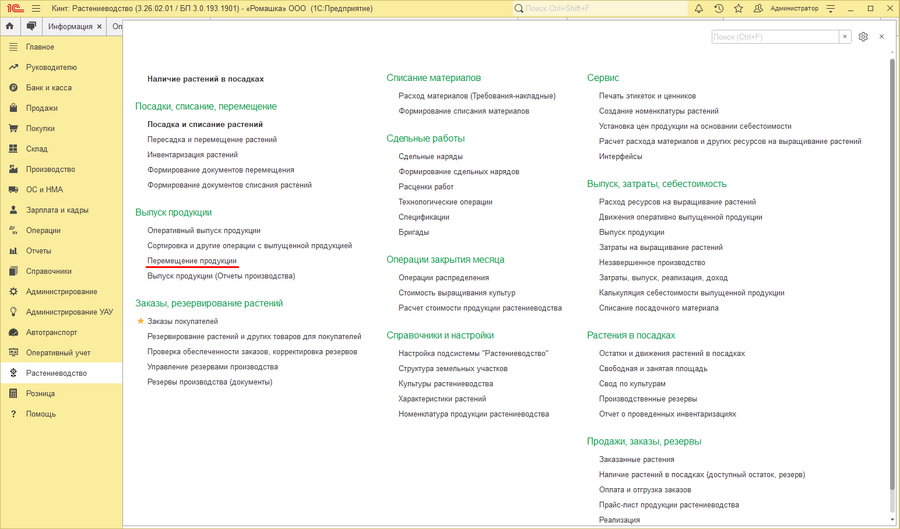
Task: Open Пересадка и перемещение растений
Action: pos(212,139)
